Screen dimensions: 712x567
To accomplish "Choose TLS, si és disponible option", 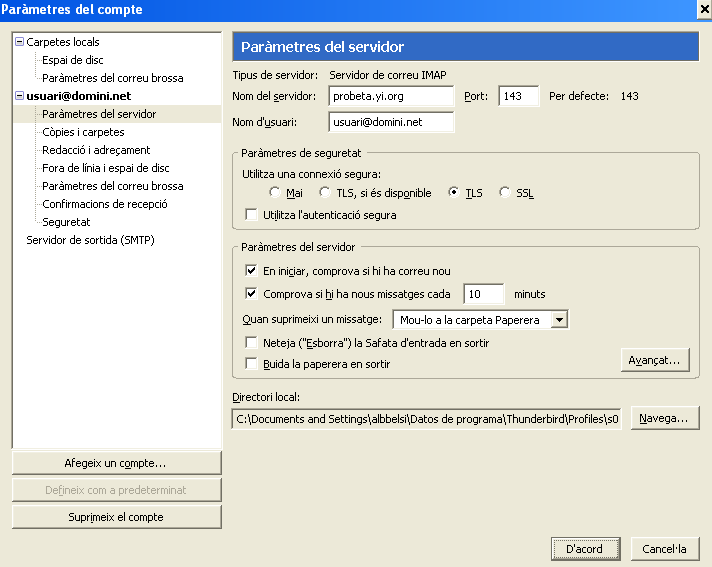I will 325,192.
